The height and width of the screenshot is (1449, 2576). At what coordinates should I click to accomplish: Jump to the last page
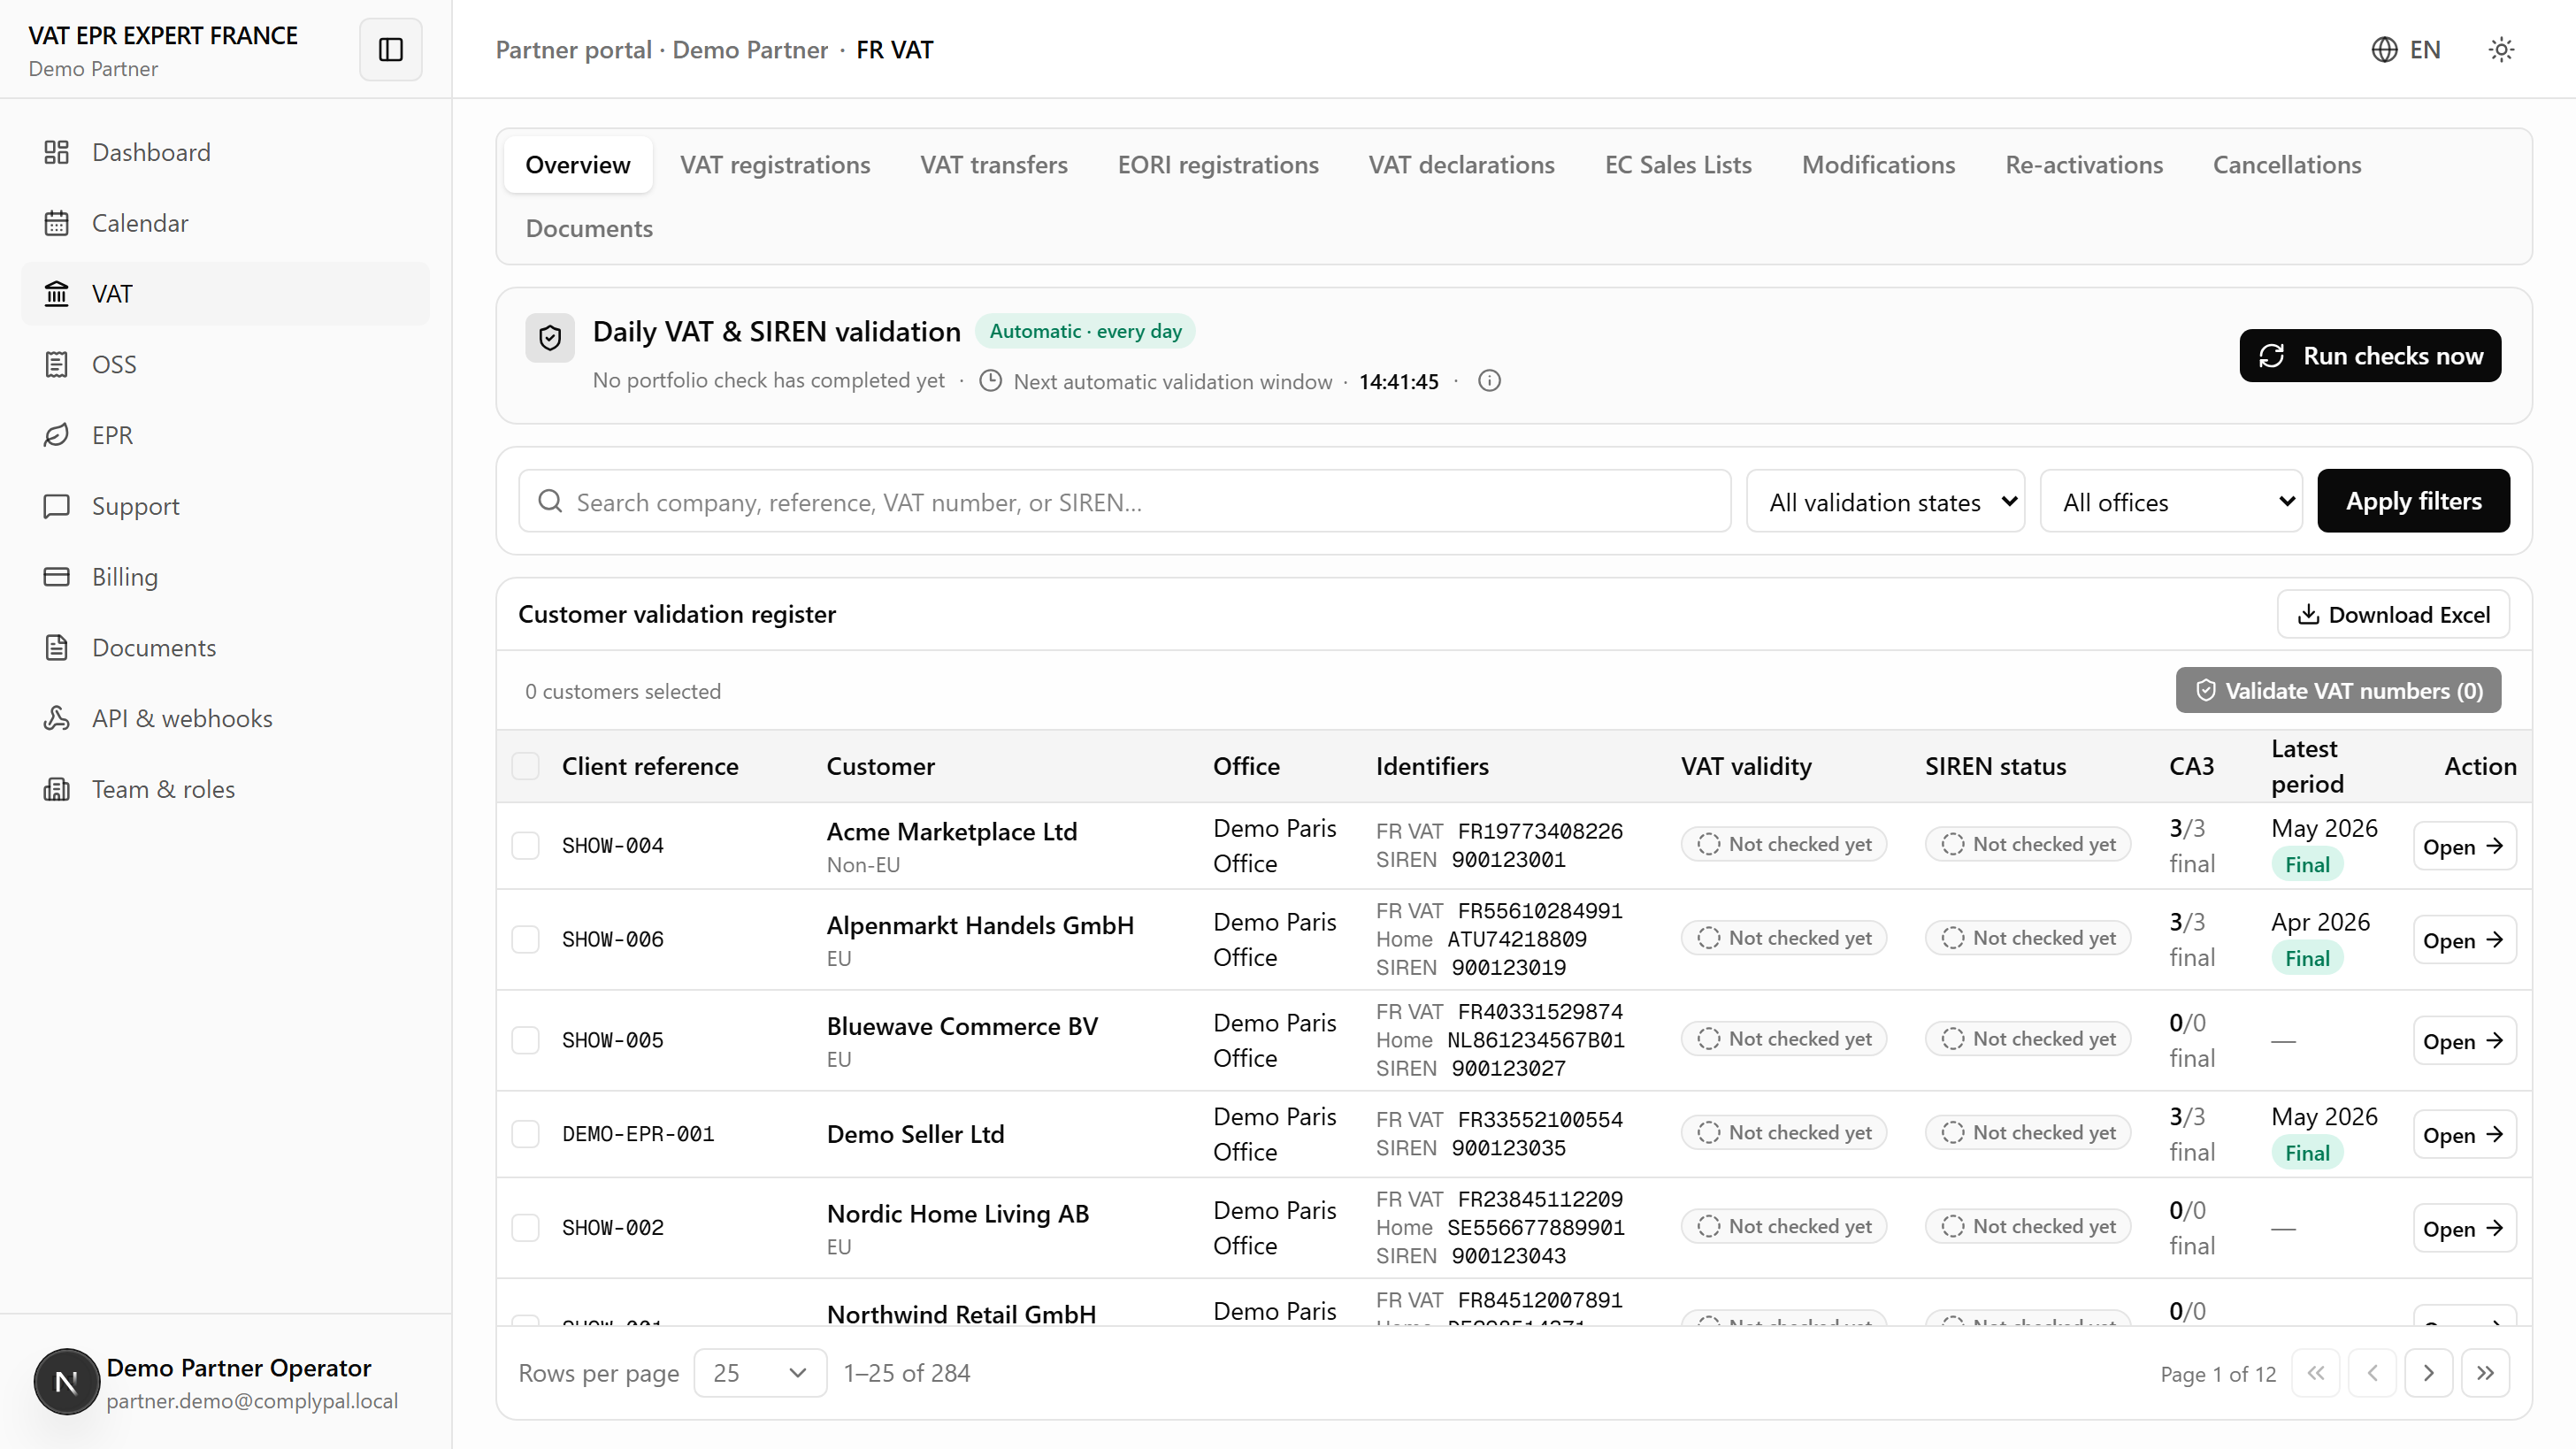(2485, 1373)
